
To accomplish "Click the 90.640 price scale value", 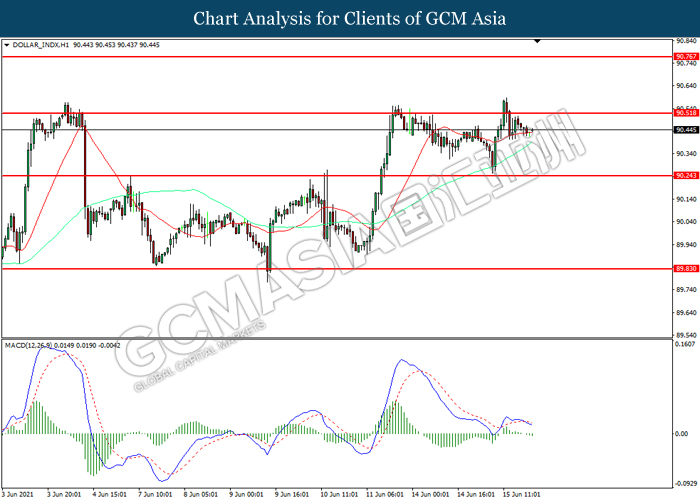I will click(x=686, y=86).
